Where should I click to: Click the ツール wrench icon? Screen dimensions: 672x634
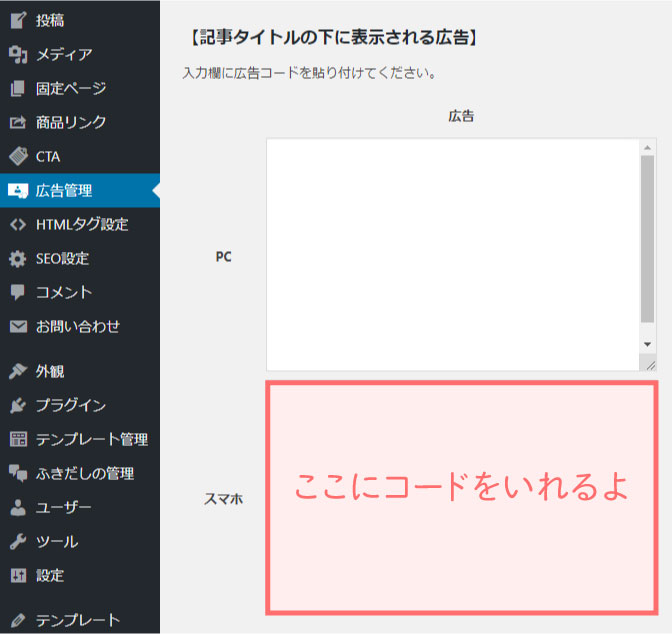point(18,541)
